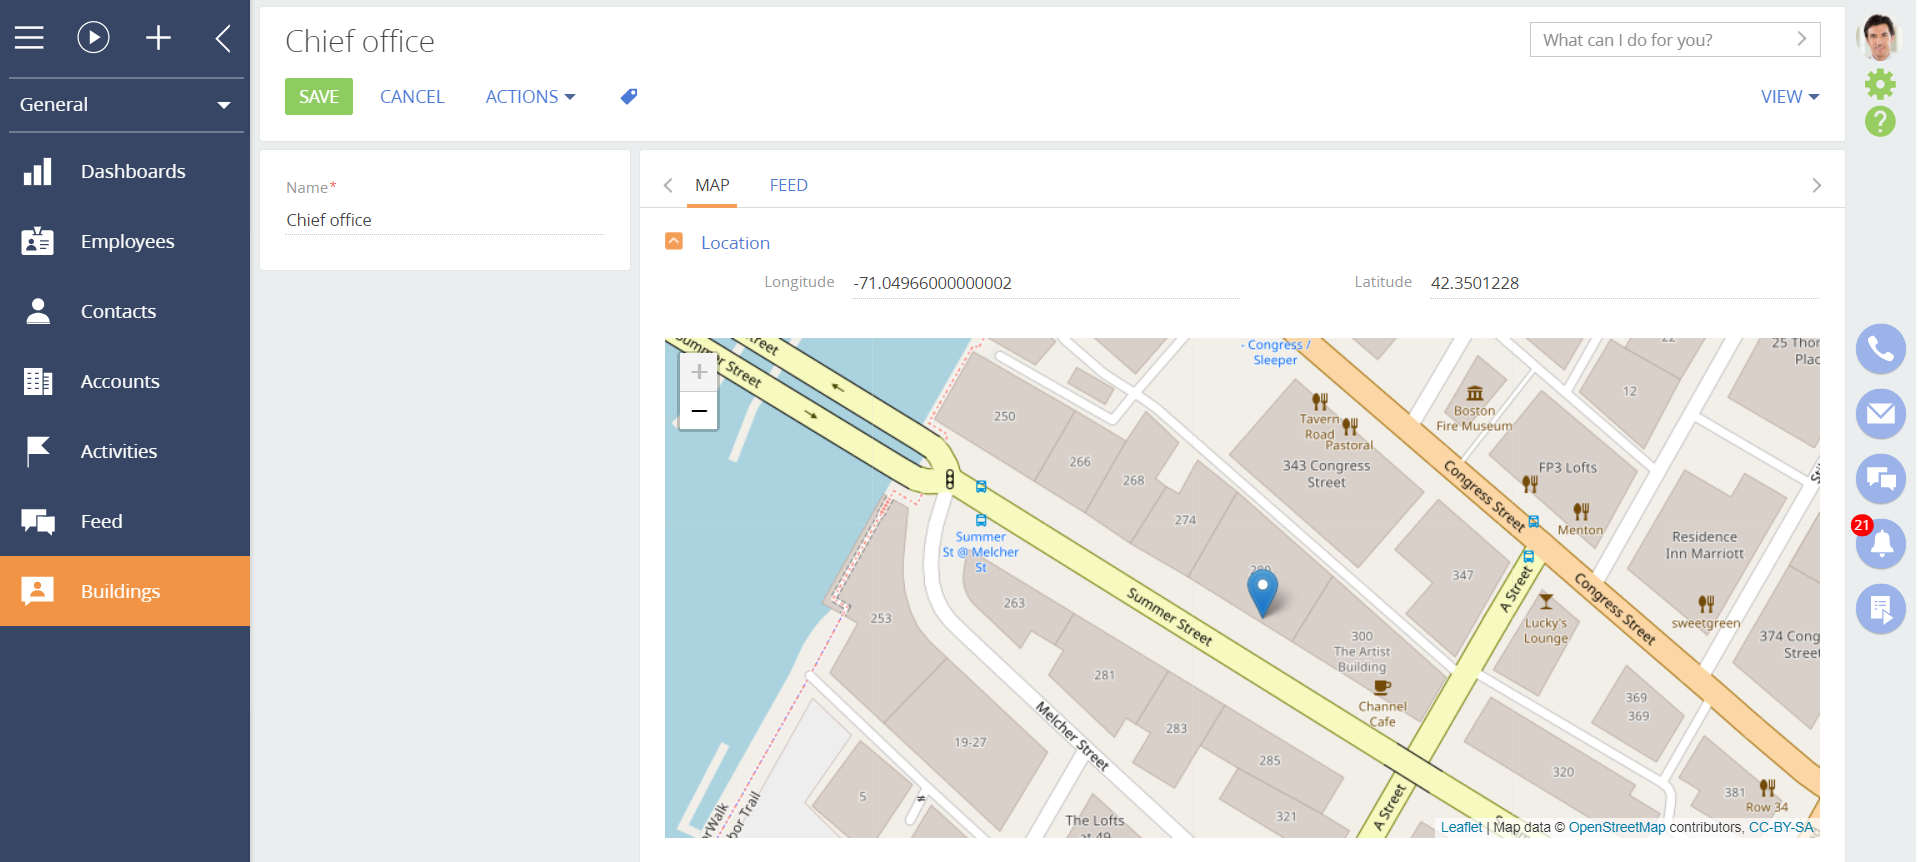The image size is (1918, 862).
Task: Open Employees section in sidebar
Action: 127,241
